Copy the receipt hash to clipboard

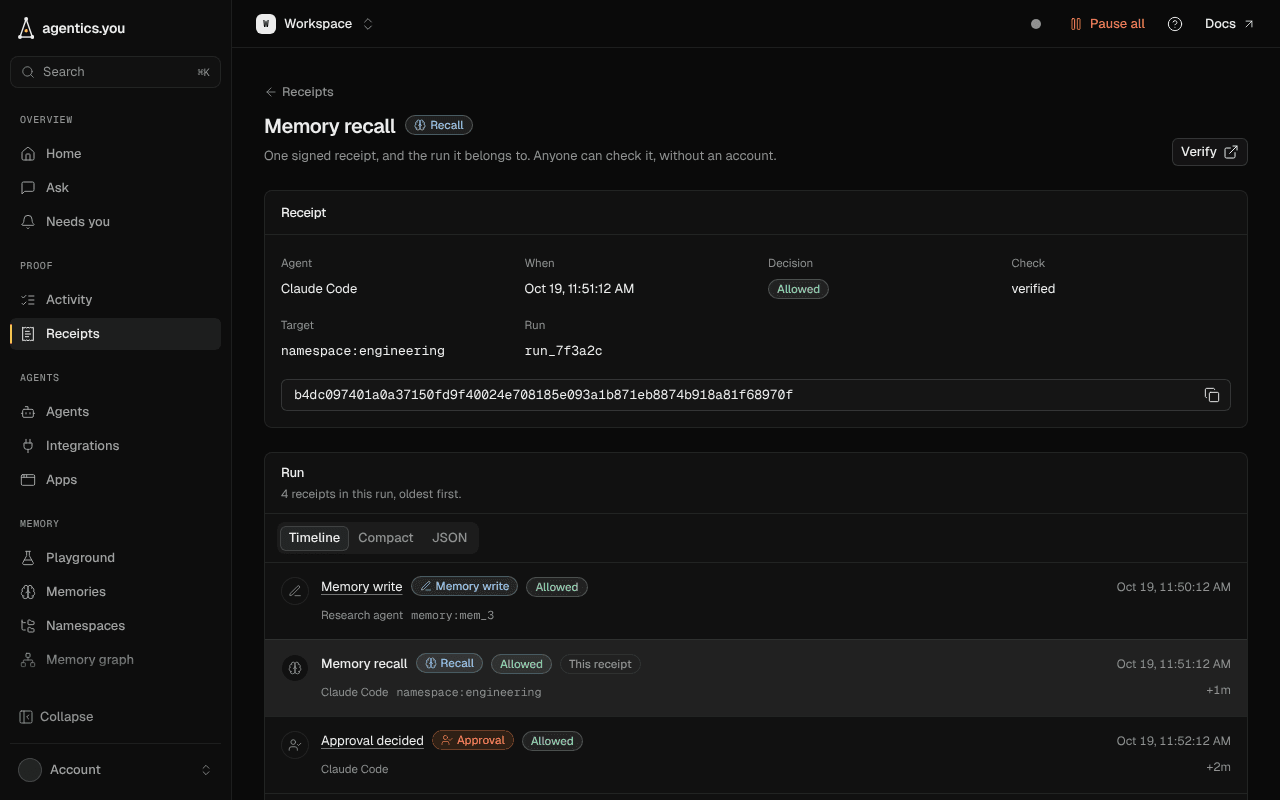pyautogui.click(x=1212, y=395)
